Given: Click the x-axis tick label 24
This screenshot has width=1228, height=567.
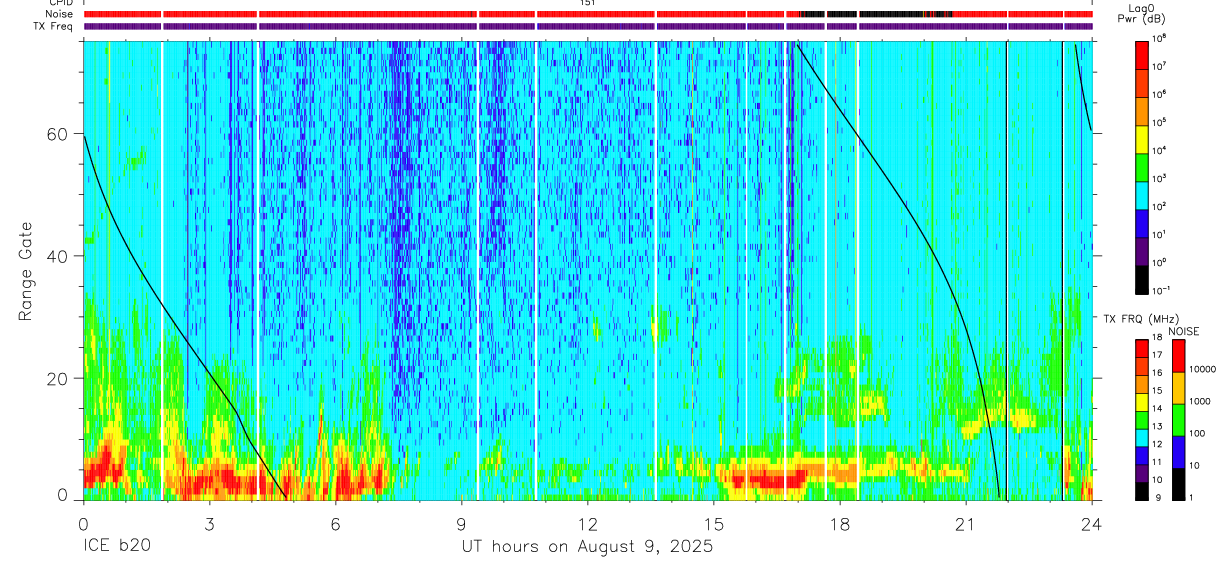Looking at the screenshot, I should 1091,524.
